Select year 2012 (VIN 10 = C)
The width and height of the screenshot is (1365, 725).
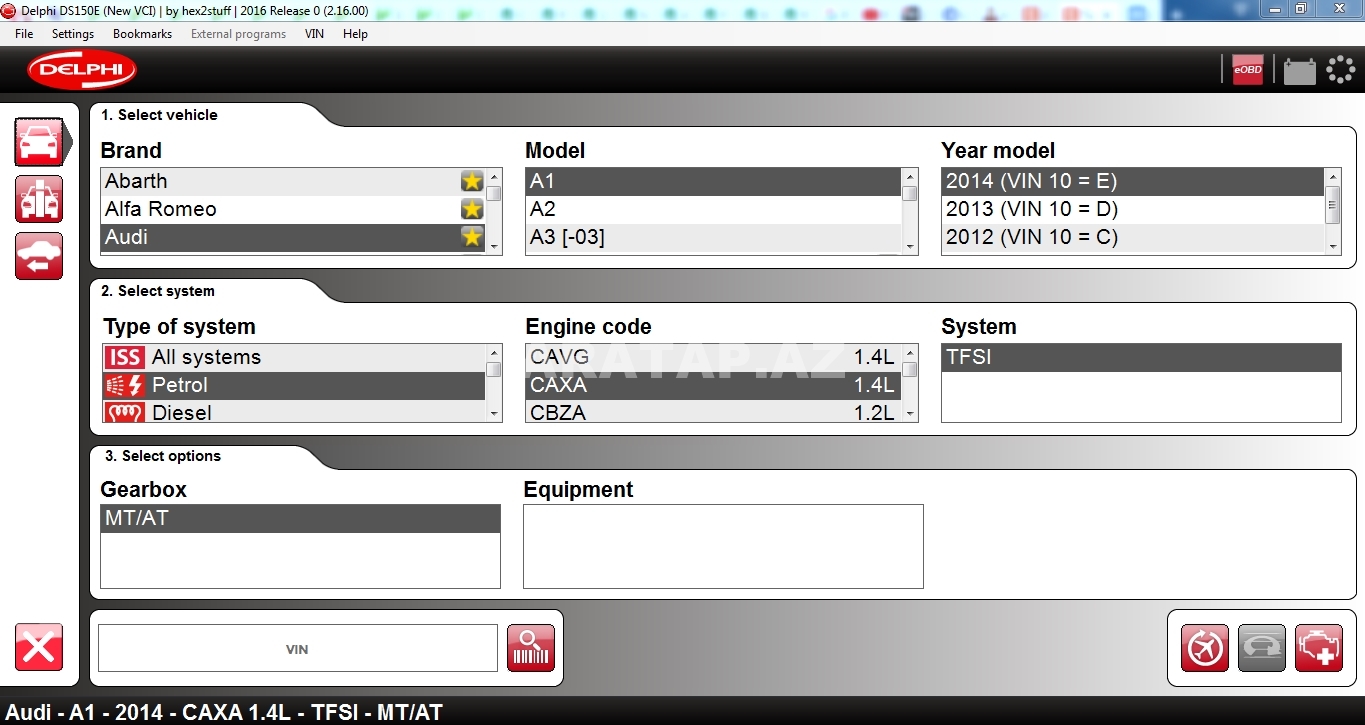point(1133,237)
